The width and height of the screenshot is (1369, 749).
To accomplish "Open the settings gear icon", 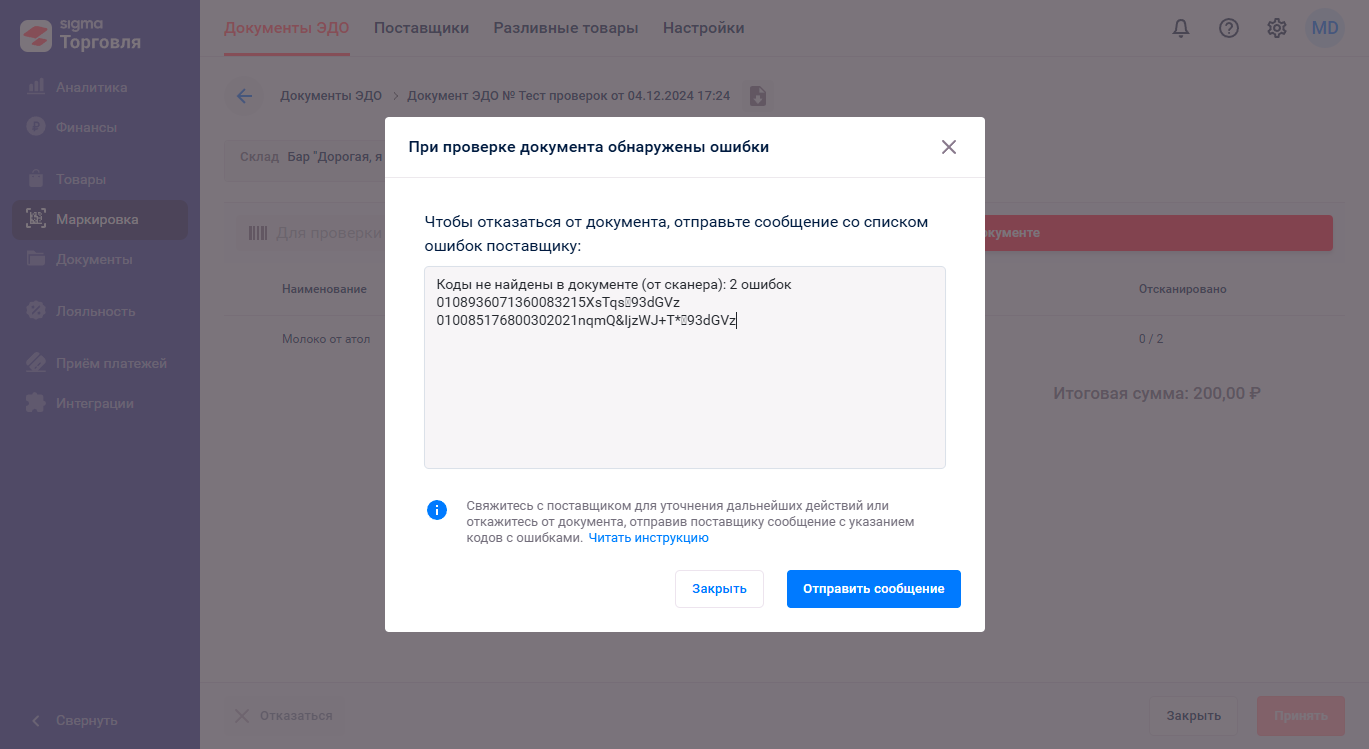I will 1277,28.
